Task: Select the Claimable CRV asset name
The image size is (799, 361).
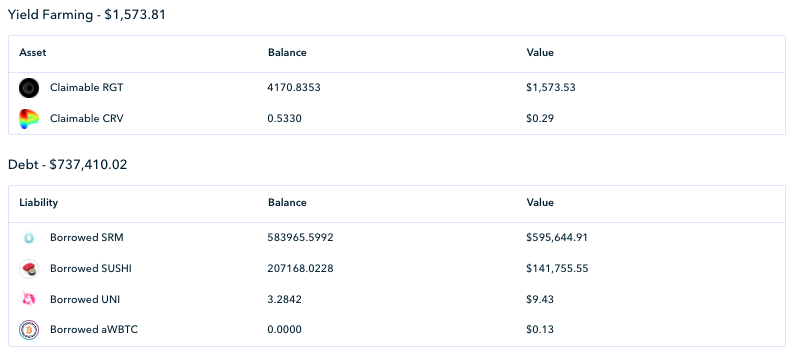Action: point(87,118)
